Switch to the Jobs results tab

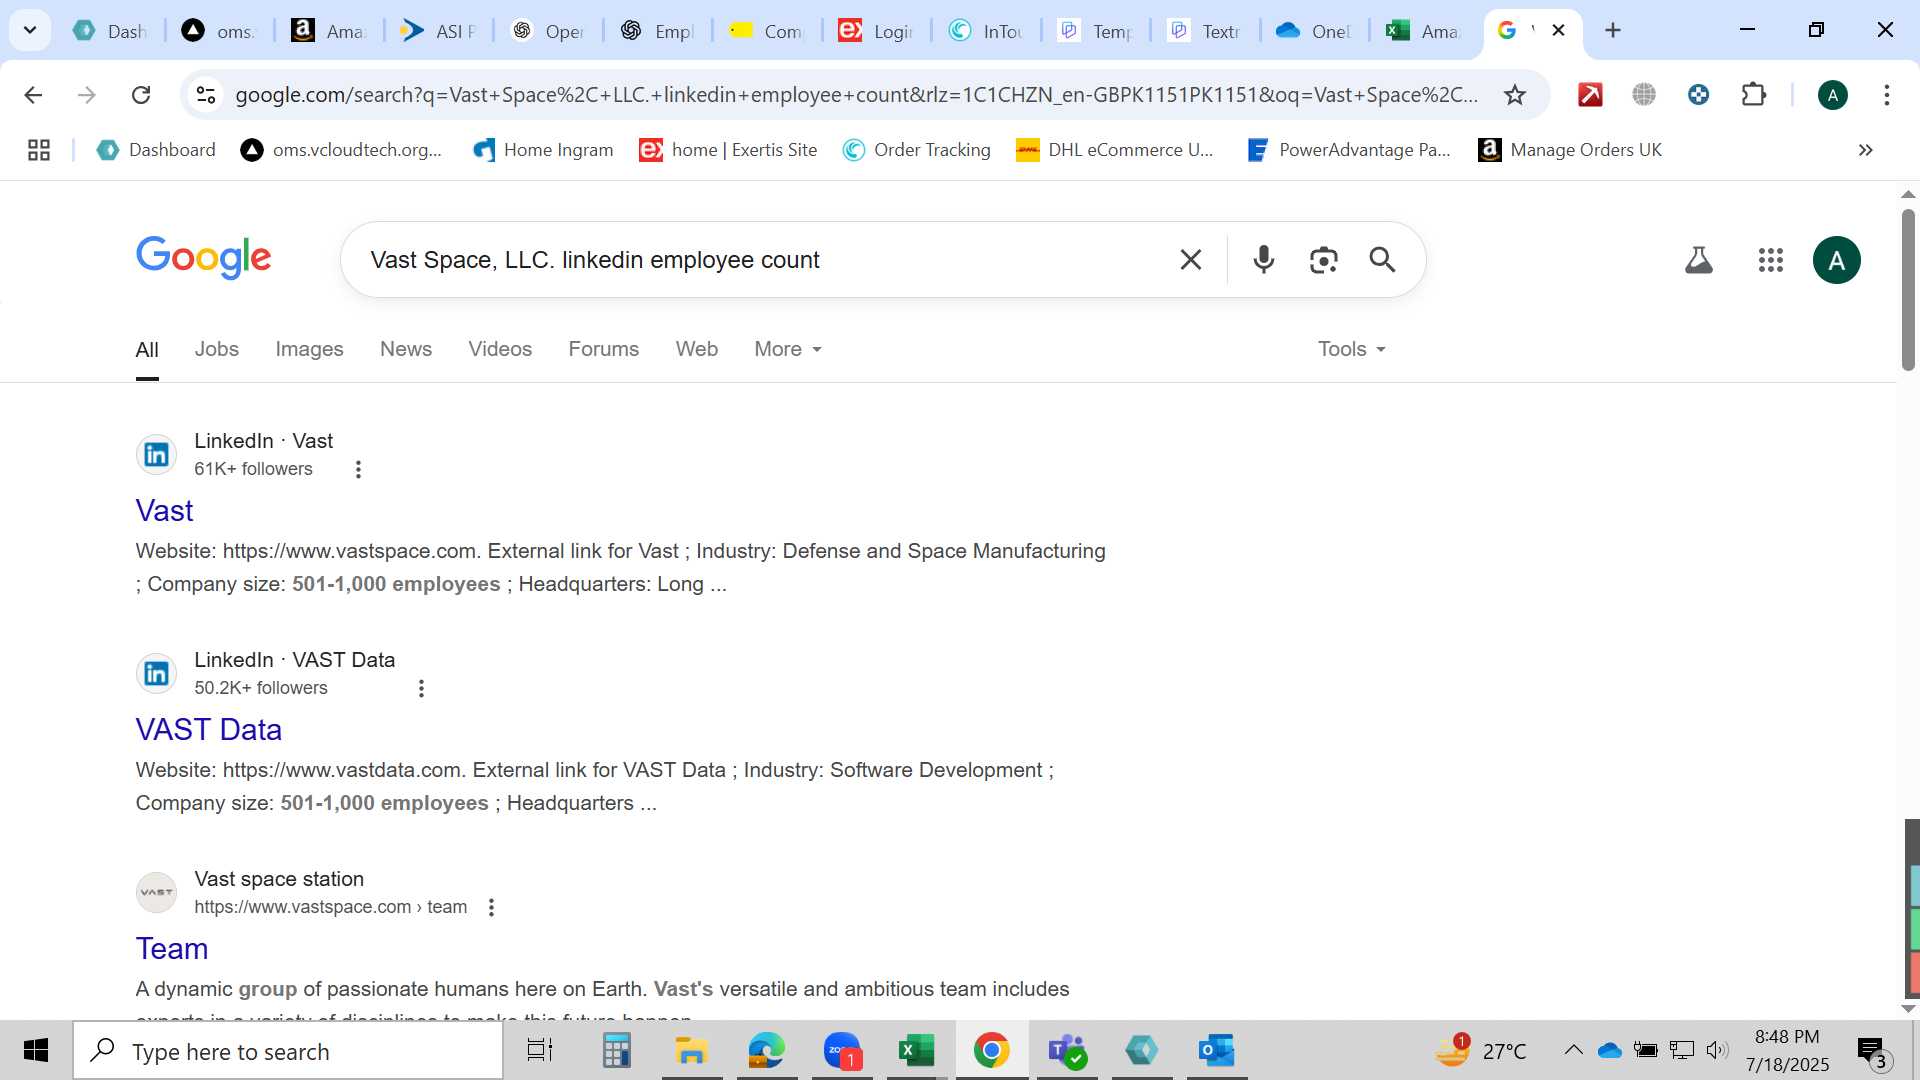(x=216, y=349)
